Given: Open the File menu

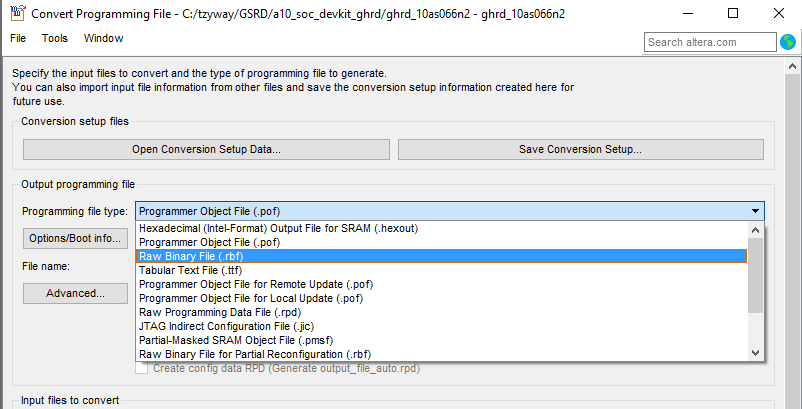Looking at the screenshot, I should pyautogui.click(x=18, y=38).
